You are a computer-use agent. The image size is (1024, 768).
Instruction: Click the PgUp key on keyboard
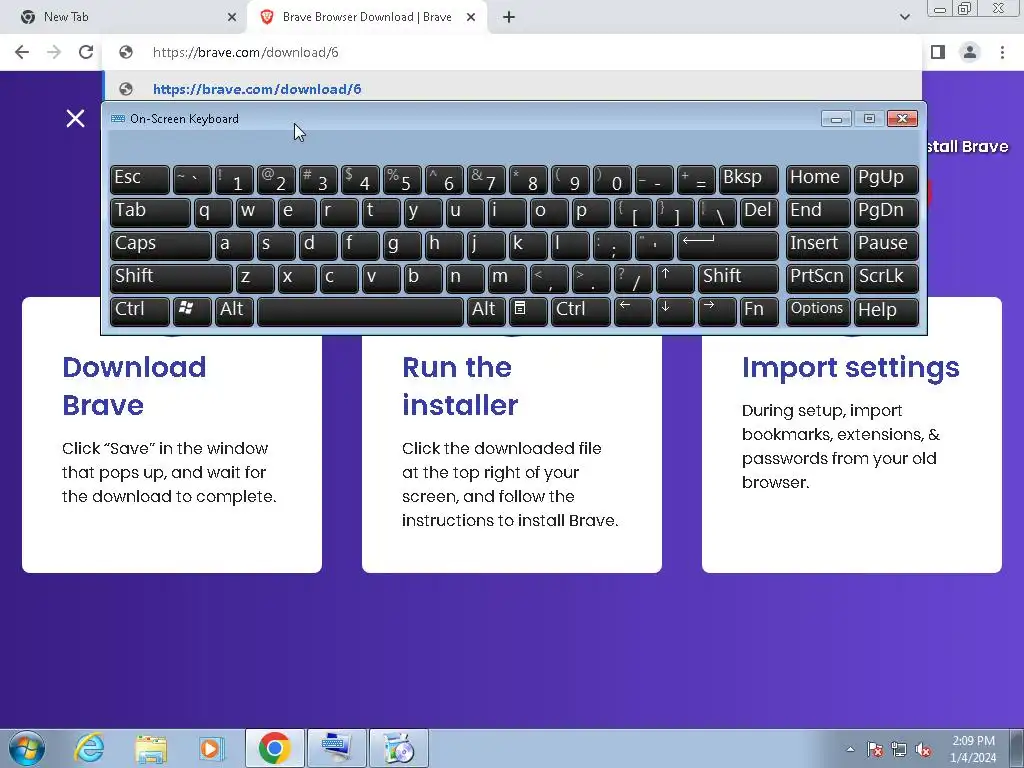point(886,179)
